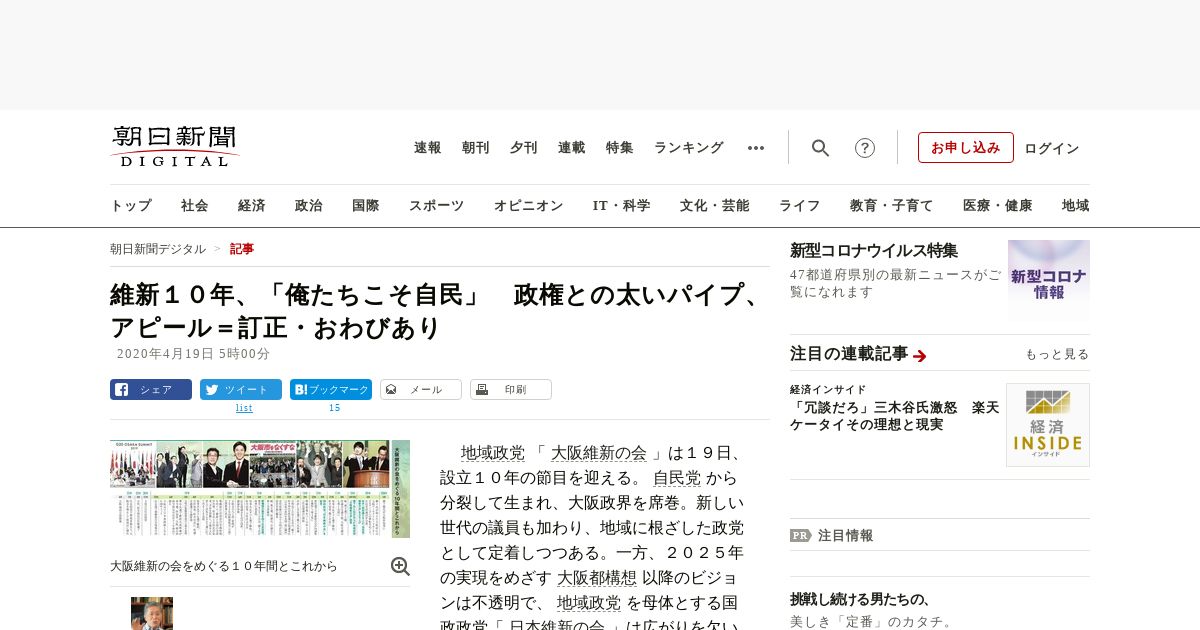Click the article headline 維新１０年
This screenshot has height=630, width=1200.
point(436,311)
